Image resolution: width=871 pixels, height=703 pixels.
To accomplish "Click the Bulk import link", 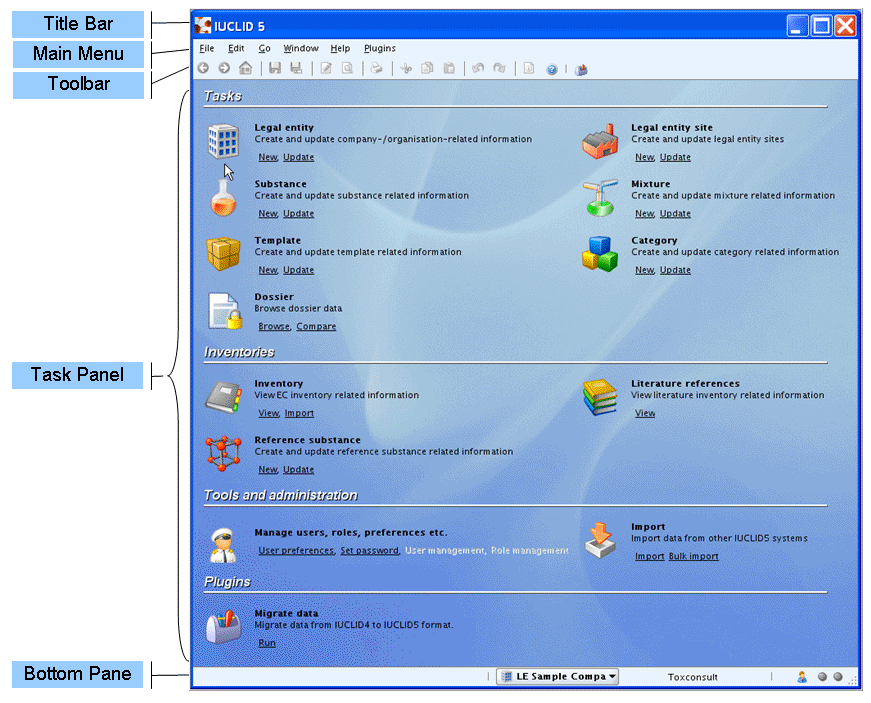I will pos(694,556).
